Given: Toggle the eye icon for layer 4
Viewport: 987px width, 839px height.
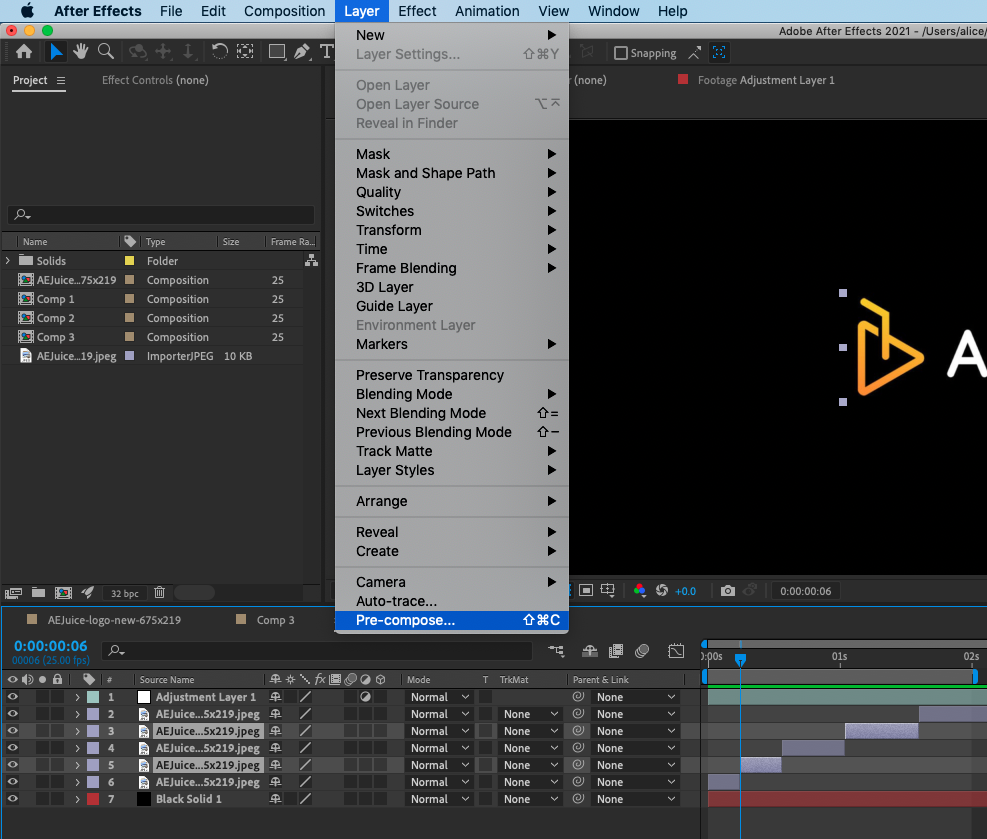Looking at the screenshot, I should [x=13, y=748].
